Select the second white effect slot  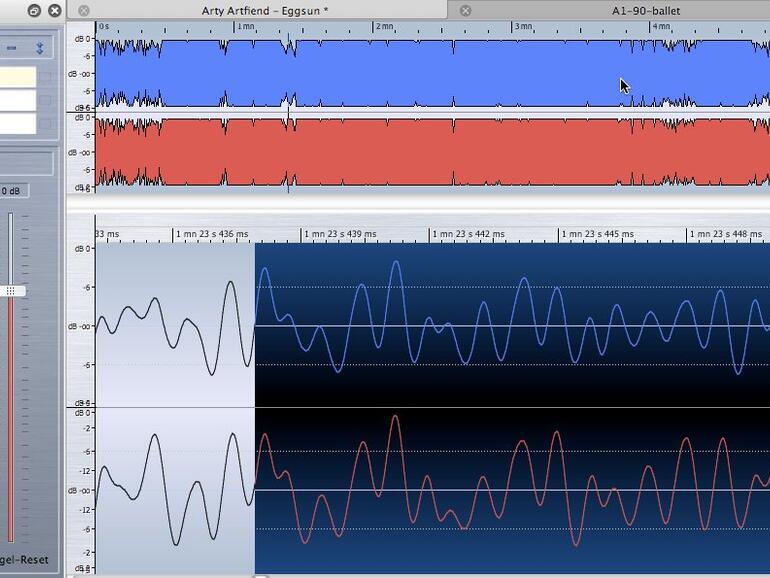[x=18, y=100]
